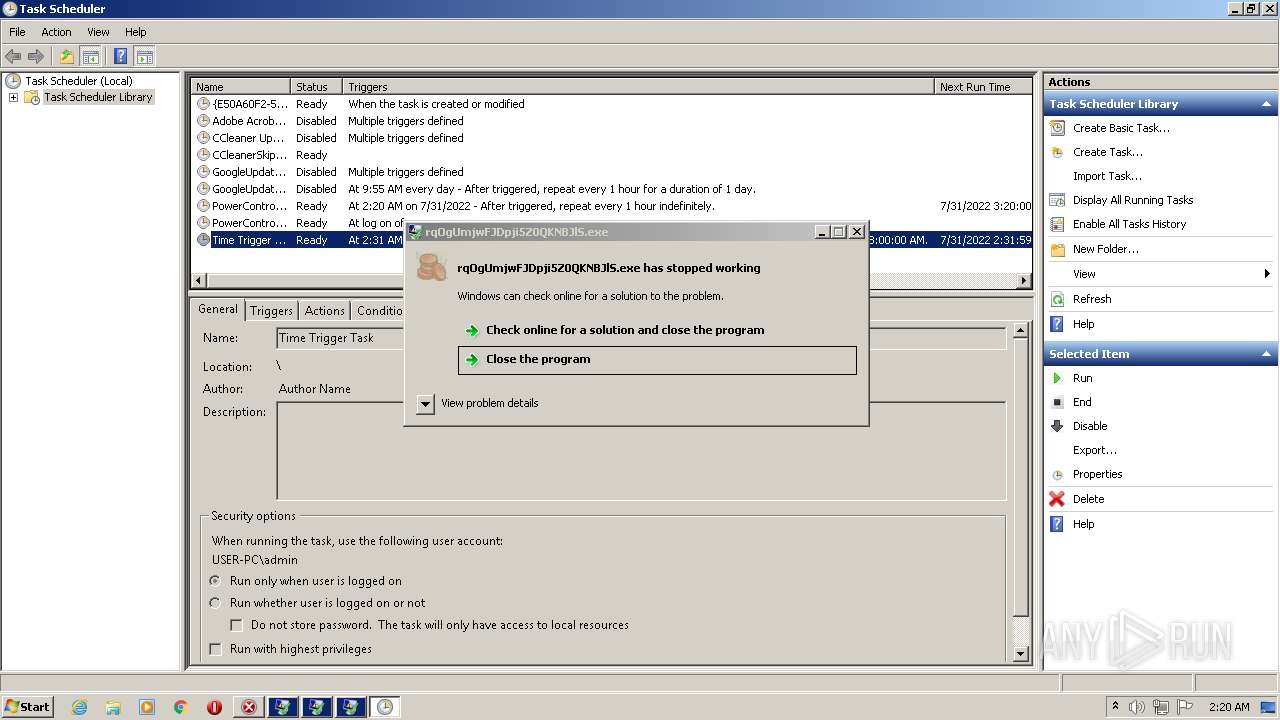Viewport: 1280px width, 720px height.
Task: Collapse Task Scheduler Library actions section
Action: (x=1267, y=104)
